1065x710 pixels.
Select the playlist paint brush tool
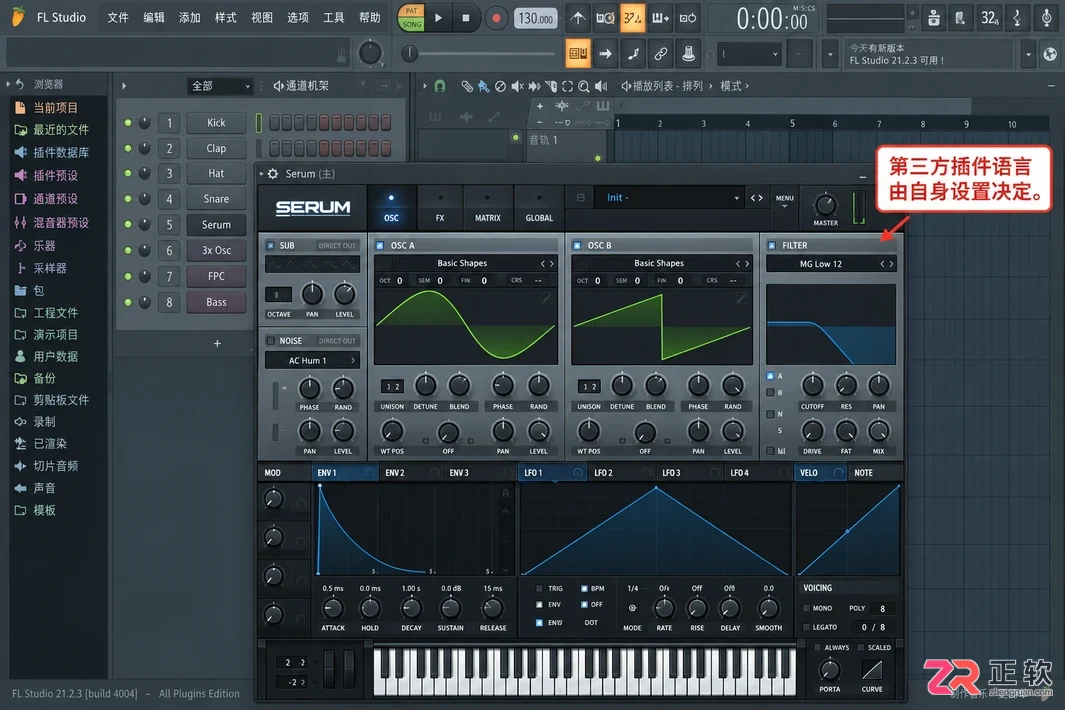[483, 86]
